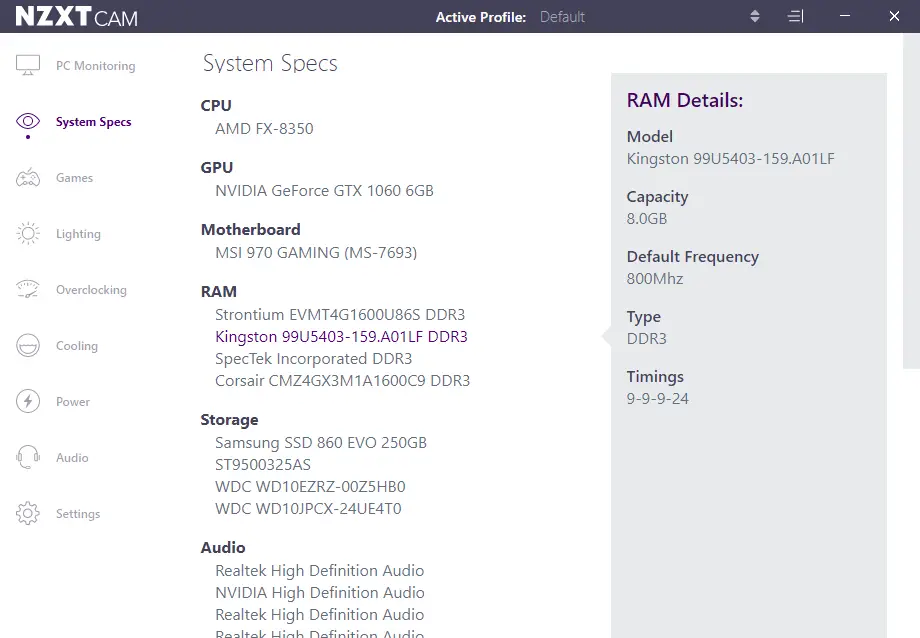Click the vertical scrollbar on right edge
Image resolution: width=920 pixels, height=638 pixels.
tap(911, 200)
